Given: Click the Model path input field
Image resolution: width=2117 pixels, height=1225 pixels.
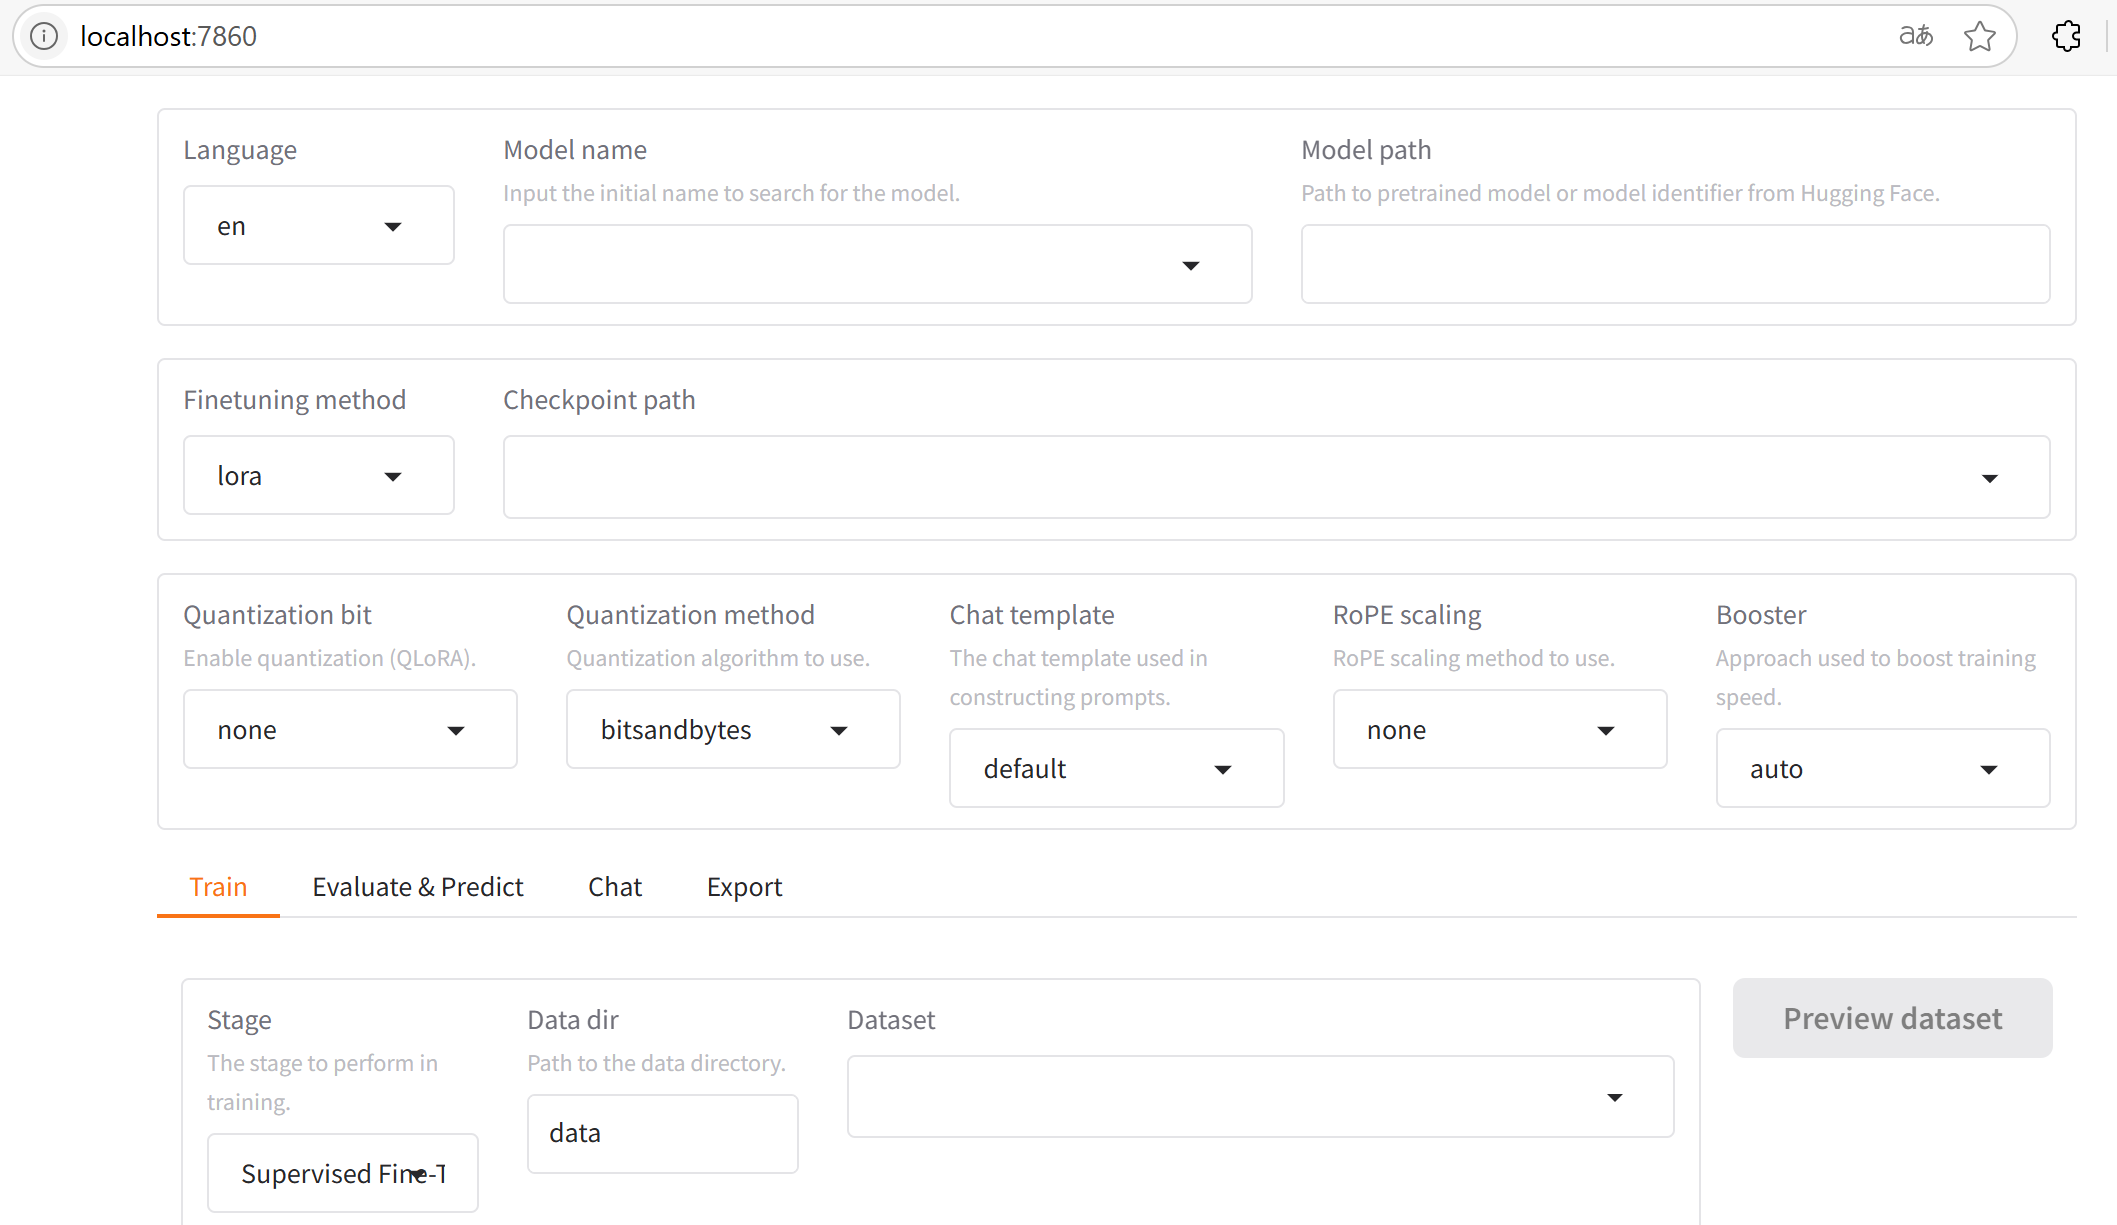Looking at the screenshot, I should (x=1675, y=265).
